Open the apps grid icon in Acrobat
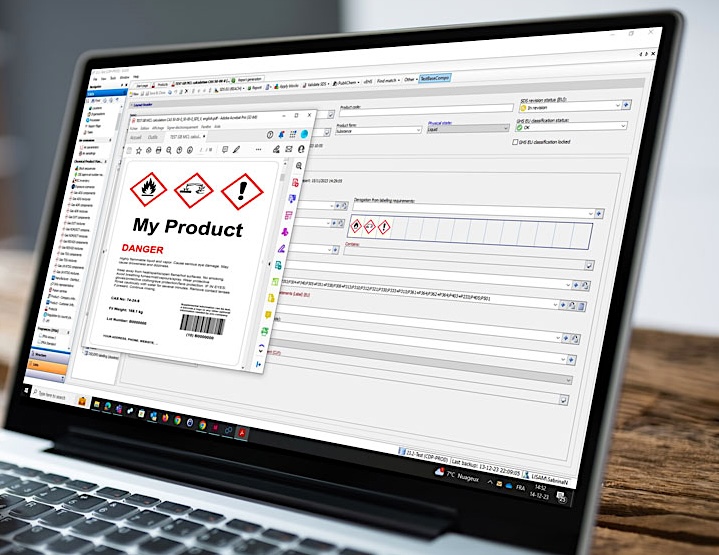The image size is (719, 555). tap(293, 134)
